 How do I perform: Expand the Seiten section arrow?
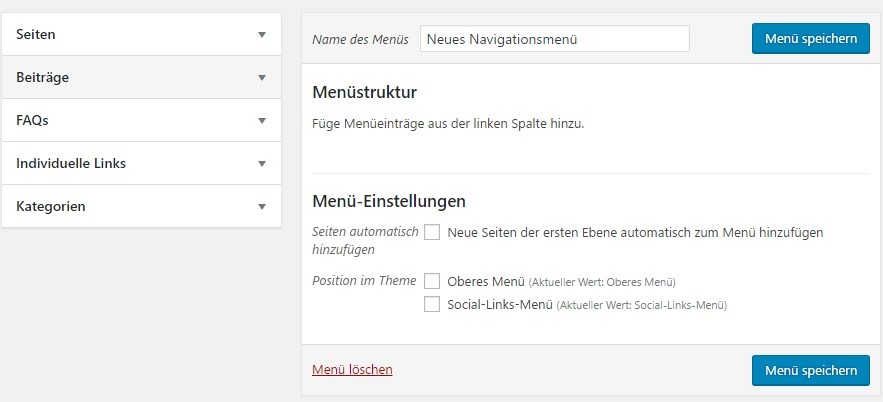coord(261,34)
